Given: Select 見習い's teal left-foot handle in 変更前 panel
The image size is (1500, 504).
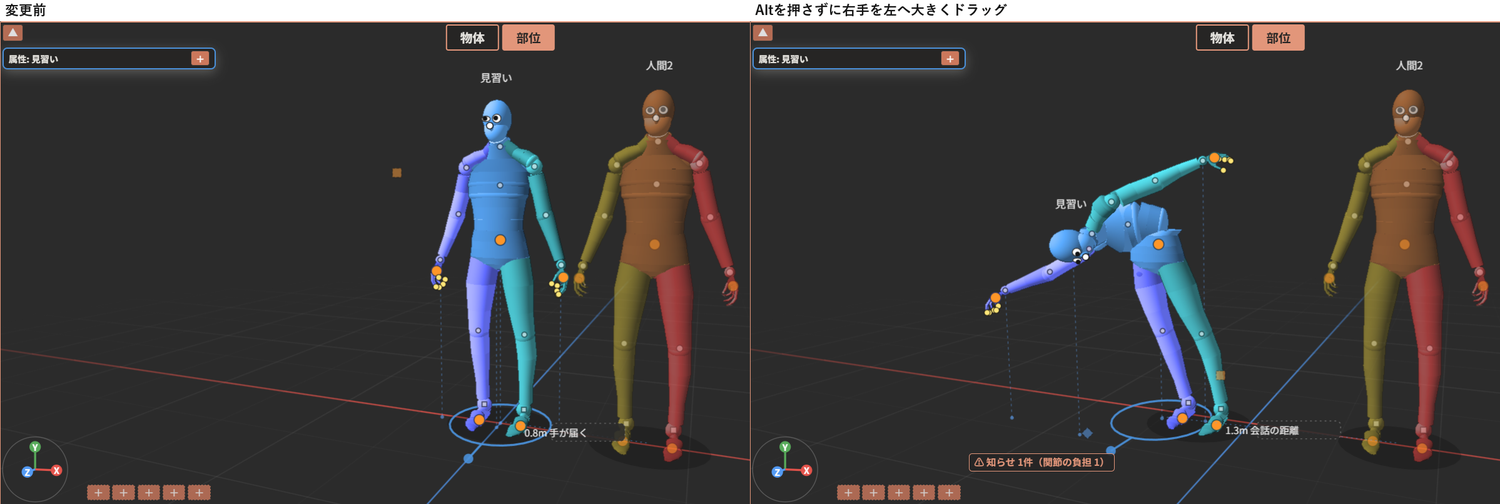Looking at the screenshot, I should click(520, 426).
